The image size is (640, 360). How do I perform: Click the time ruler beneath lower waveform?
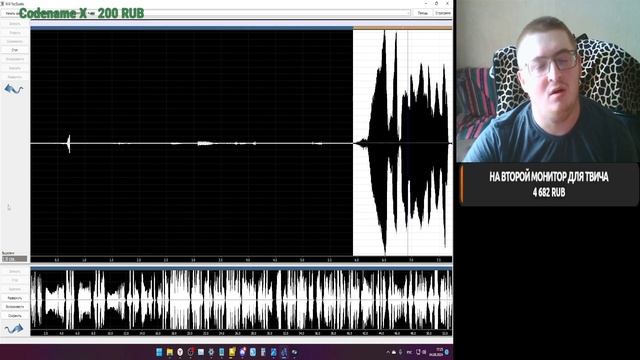[x=241, y=333]
